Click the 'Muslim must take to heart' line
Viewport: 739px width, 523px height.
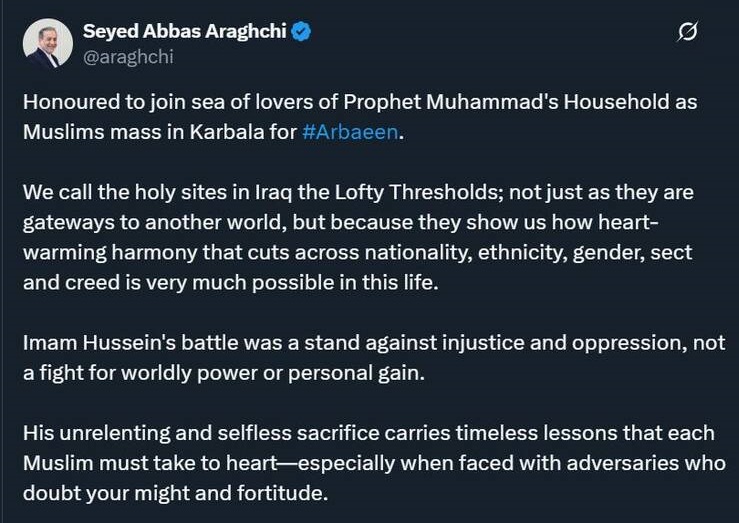coord(374,463)
